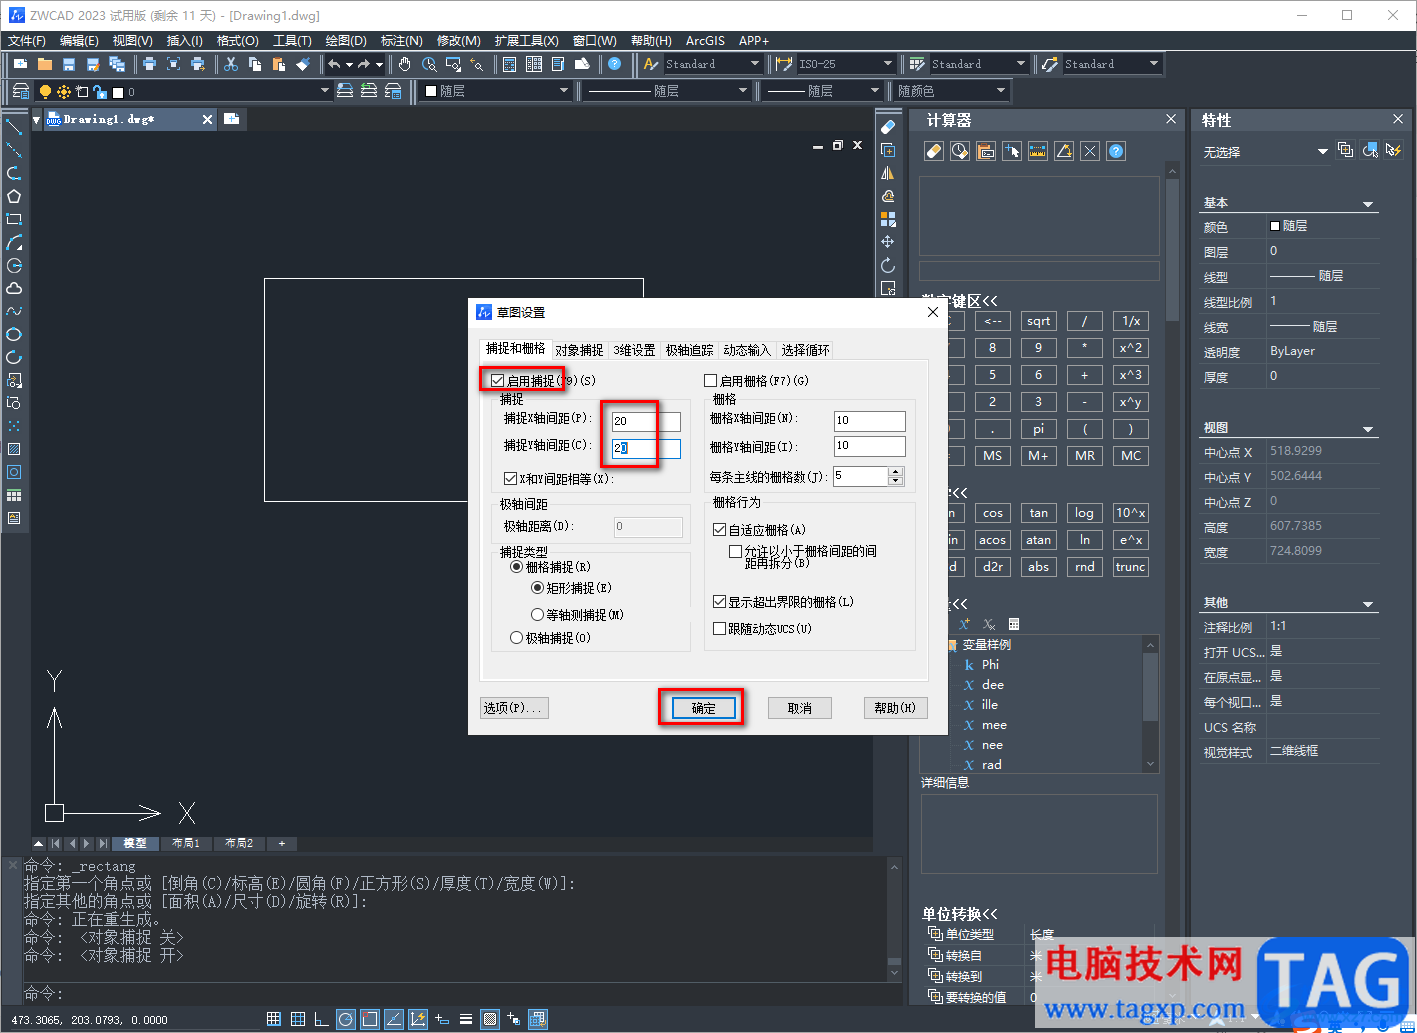Switch to the 动态输入 tab
This screenshot has width=1417, height=1033.
tap(747, 350)
